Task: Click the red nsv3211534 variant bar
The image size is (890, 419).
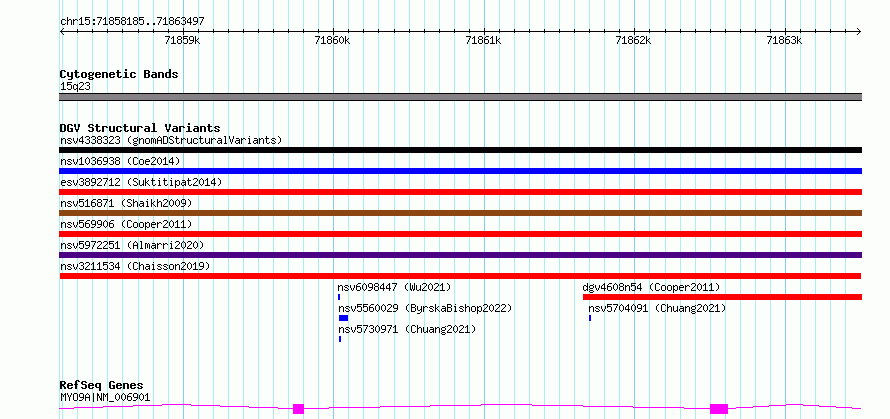Action: pos(460,276)
